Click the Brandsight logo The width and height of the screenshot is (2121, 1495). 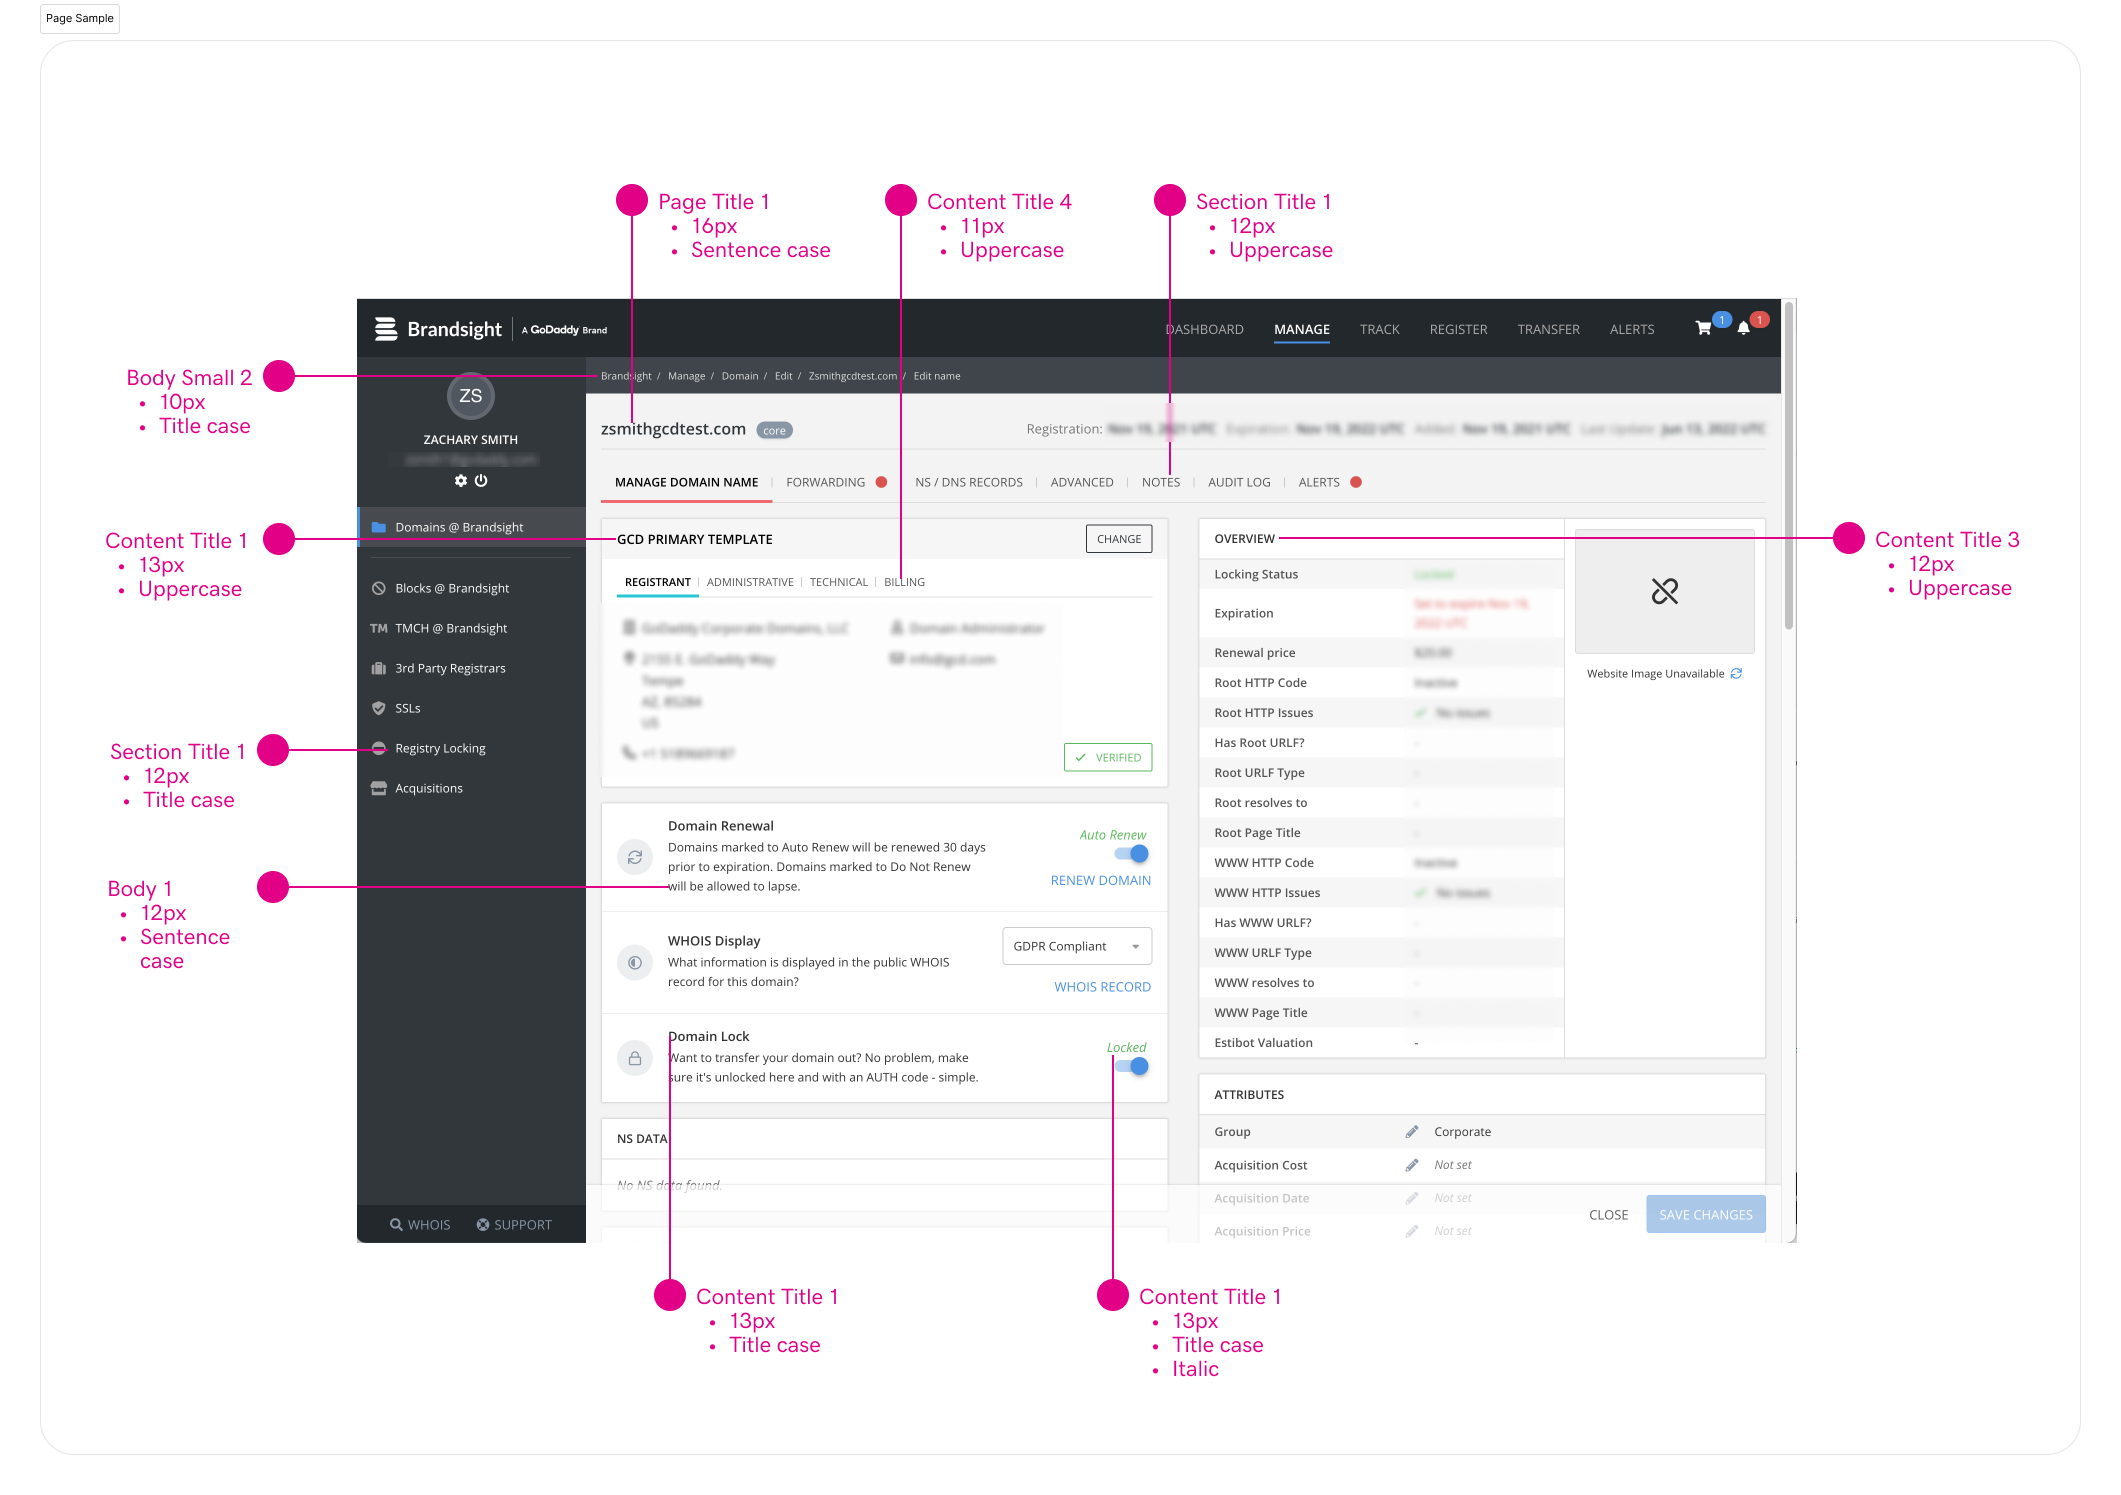tap(439, 329)
